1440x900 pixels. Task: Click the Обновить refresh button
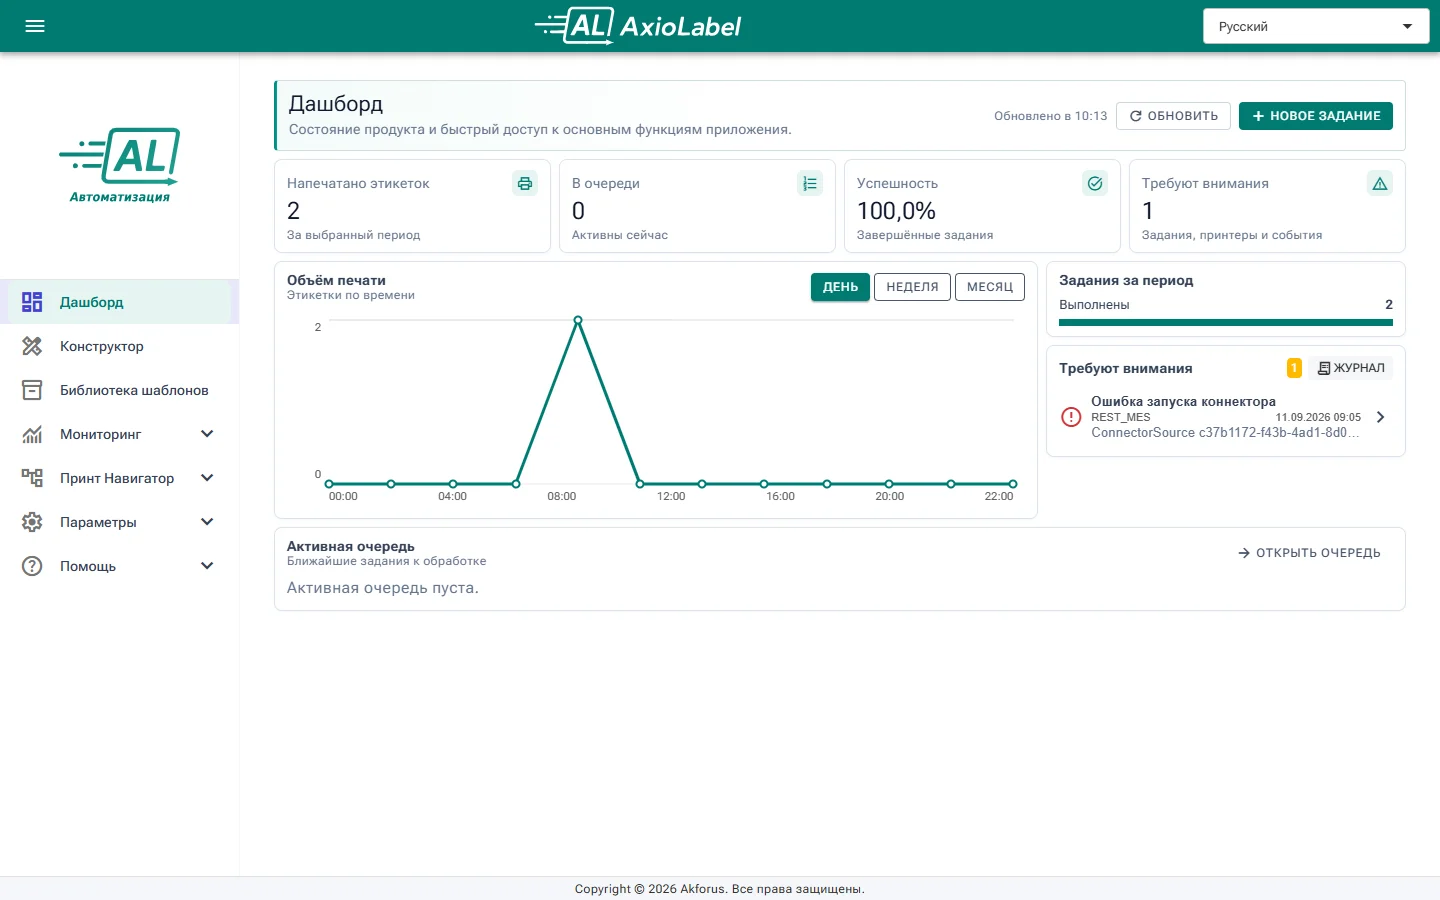point(1174,116)
